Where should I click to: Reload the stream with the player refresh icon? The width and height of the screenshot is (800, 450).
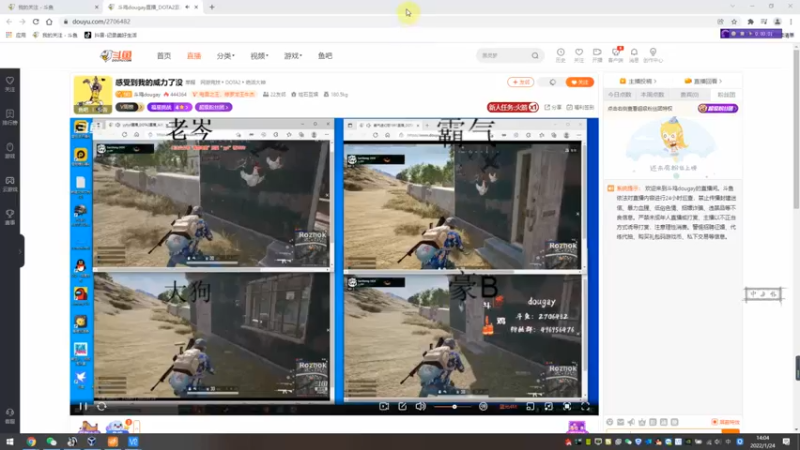[x=101, y=407]
